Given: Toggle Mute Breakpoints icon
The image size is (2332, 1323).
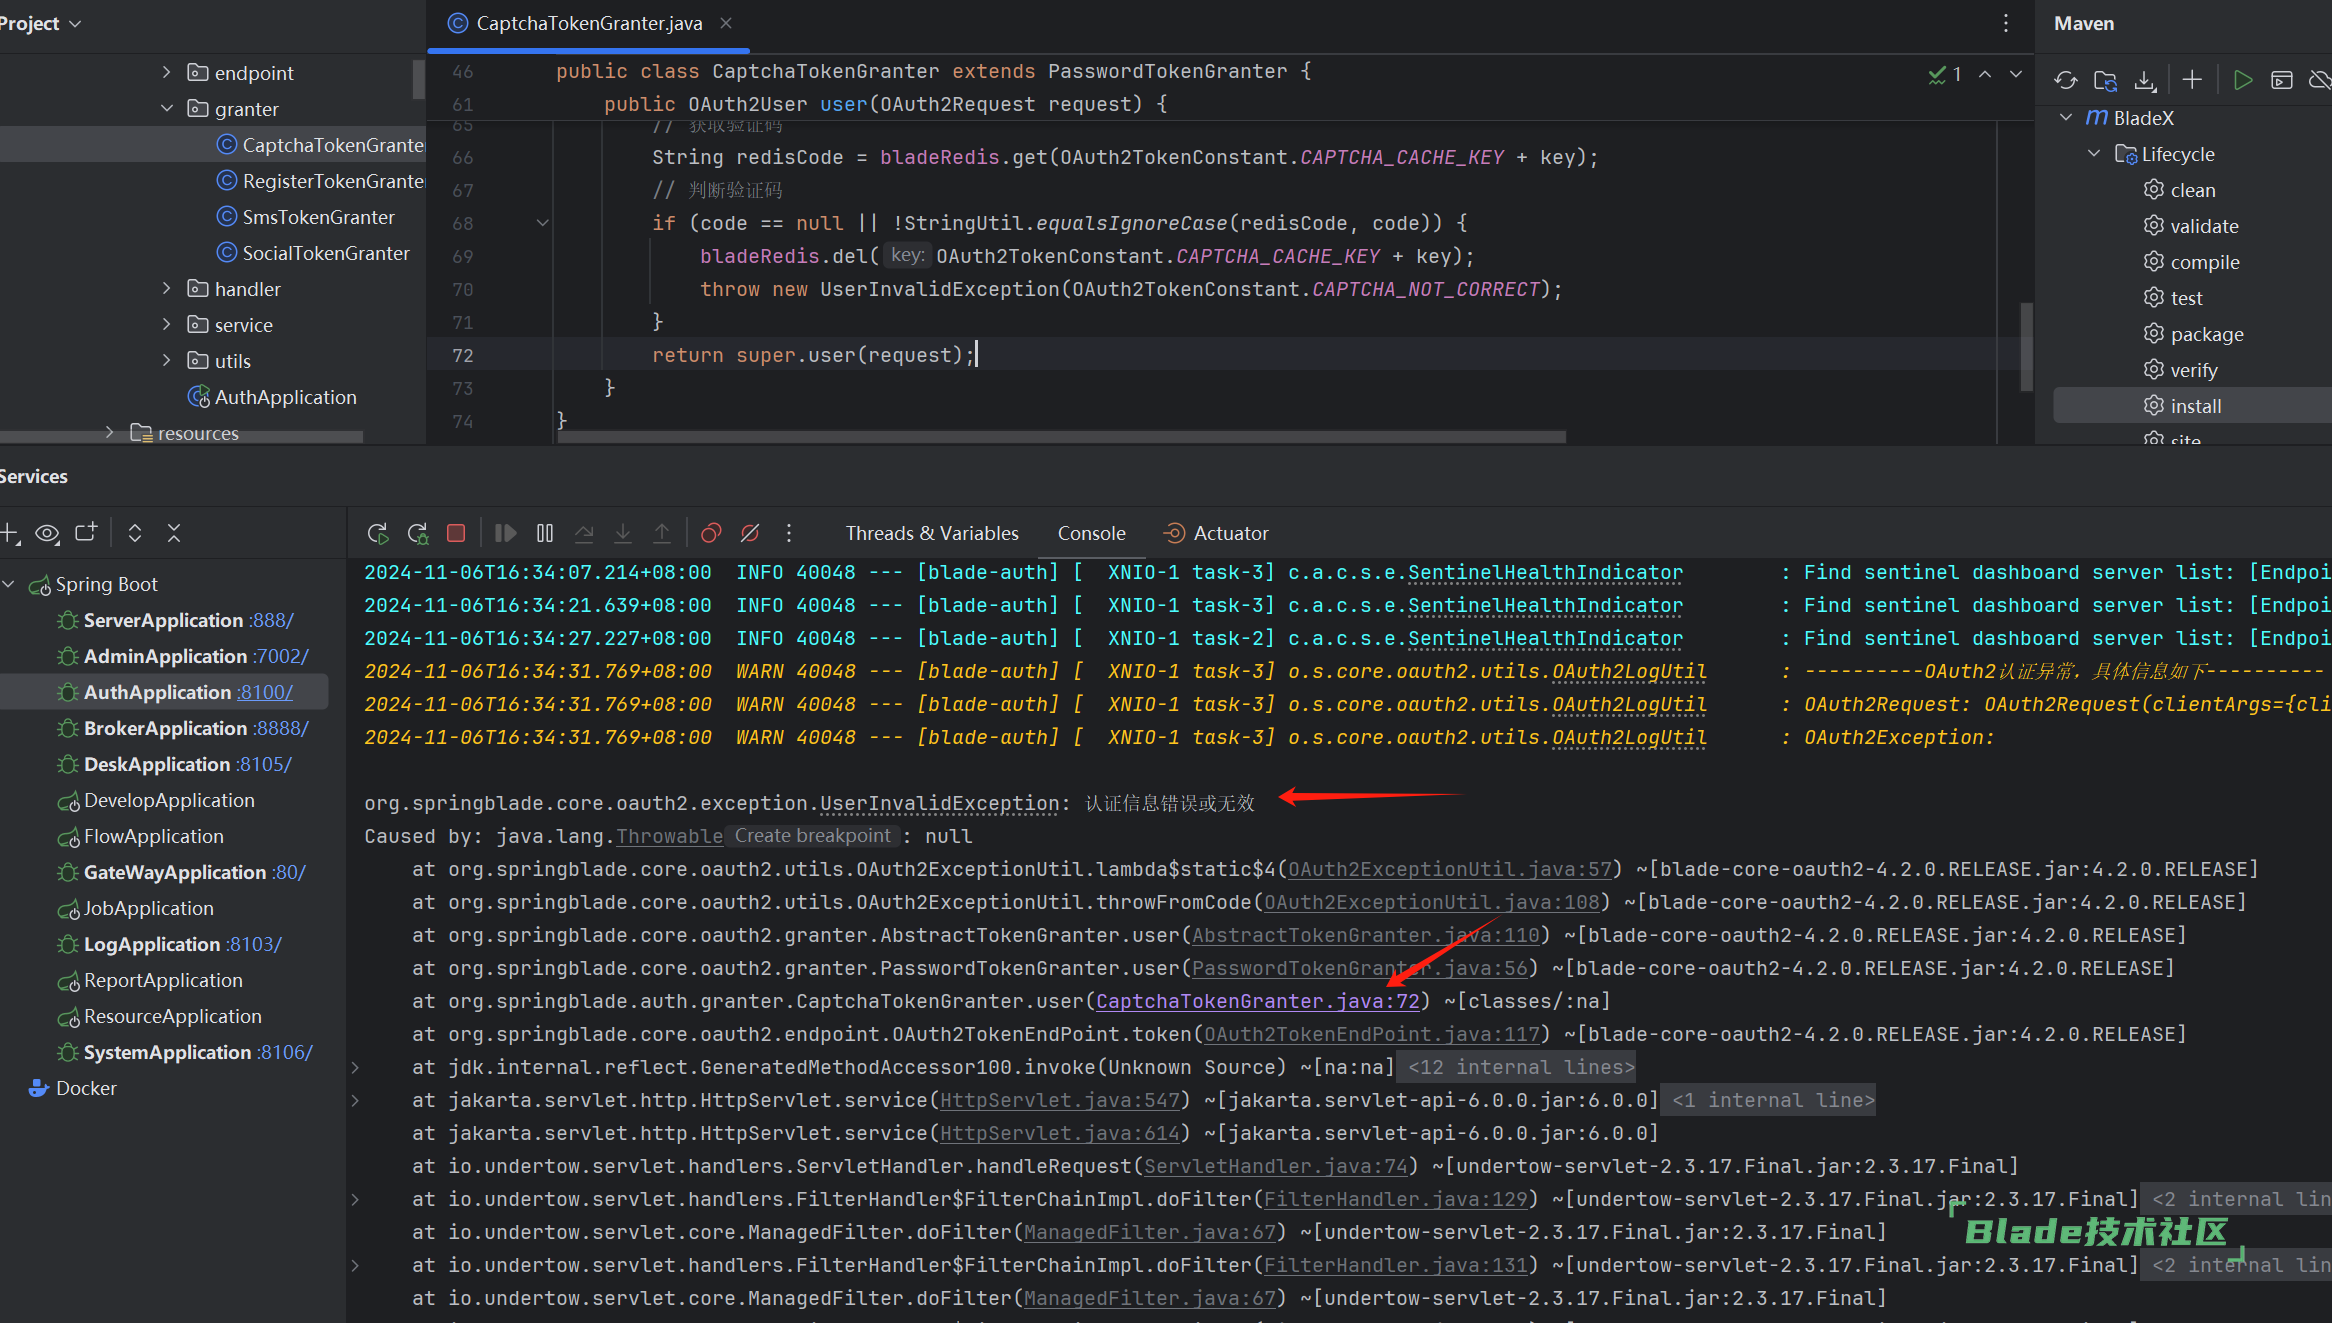Looking at the screenshot, I should 750,533.
